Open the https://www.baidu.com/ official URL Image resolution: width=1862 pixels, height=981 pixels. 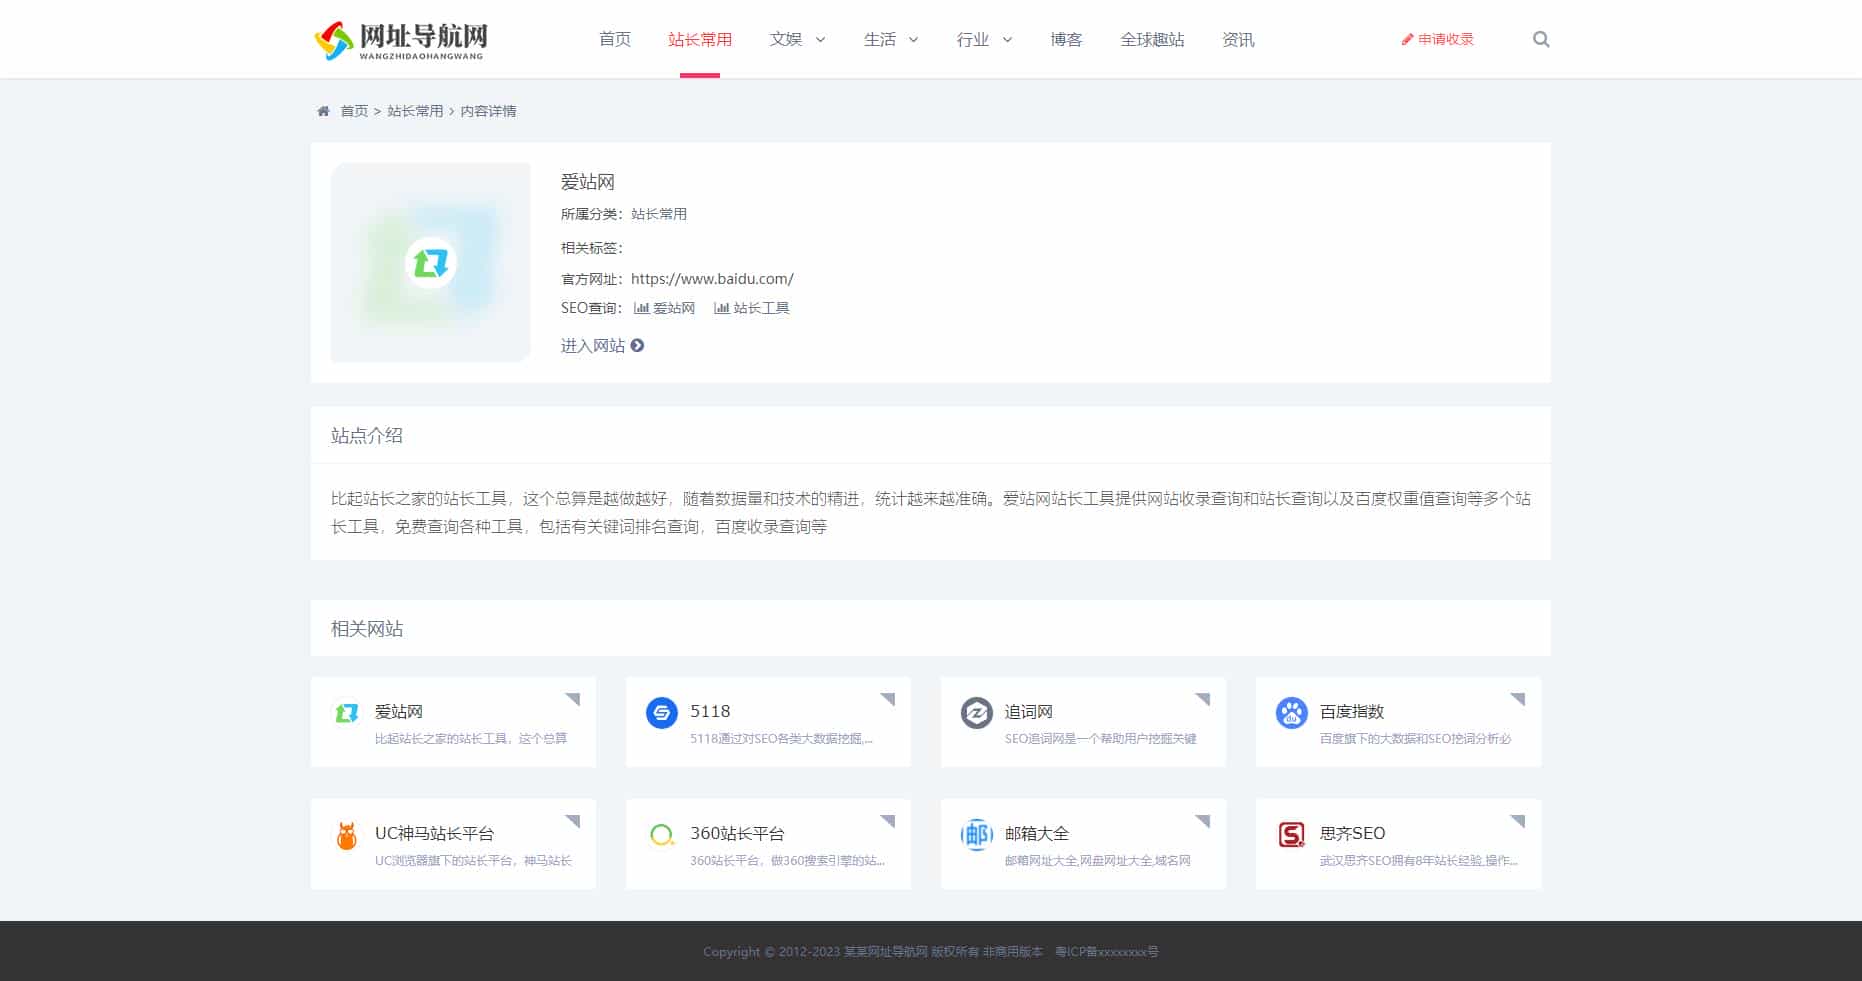point(712,279)
